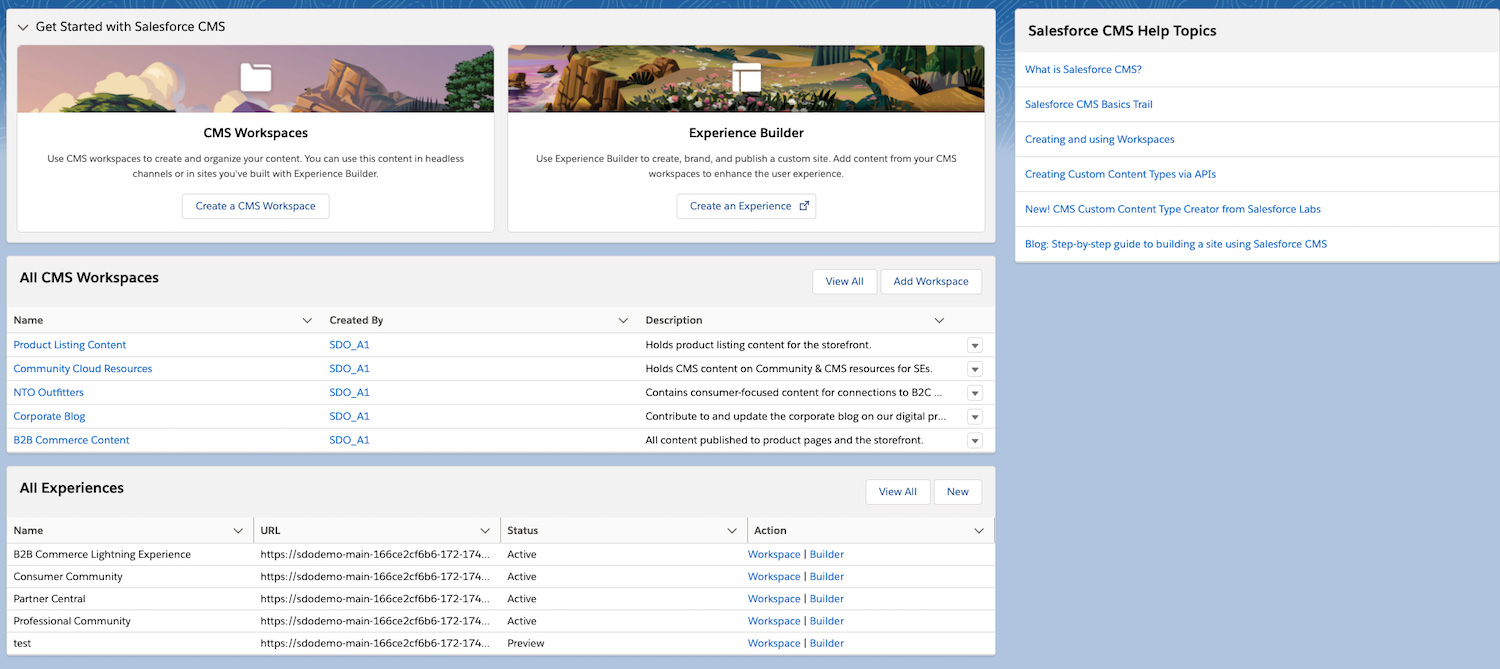Open Name column menu in CMS Workspaces
This screenshot has width=1500, height=669.
pos(307,321)
